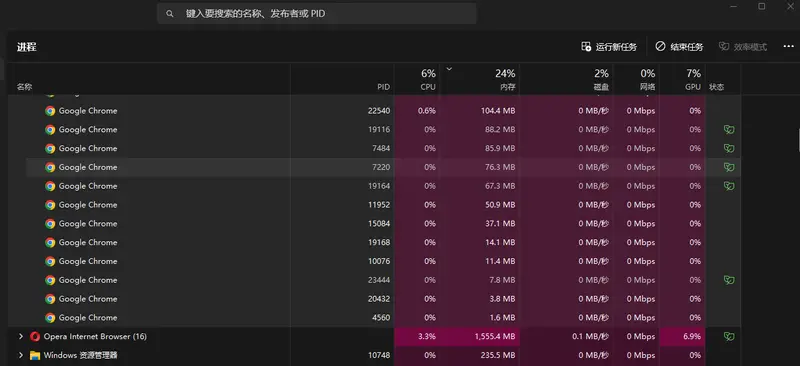Viewport: 800px width, 366px height.
Task: Click the Opera Internet Browser icon
Action: coord(35,336)
